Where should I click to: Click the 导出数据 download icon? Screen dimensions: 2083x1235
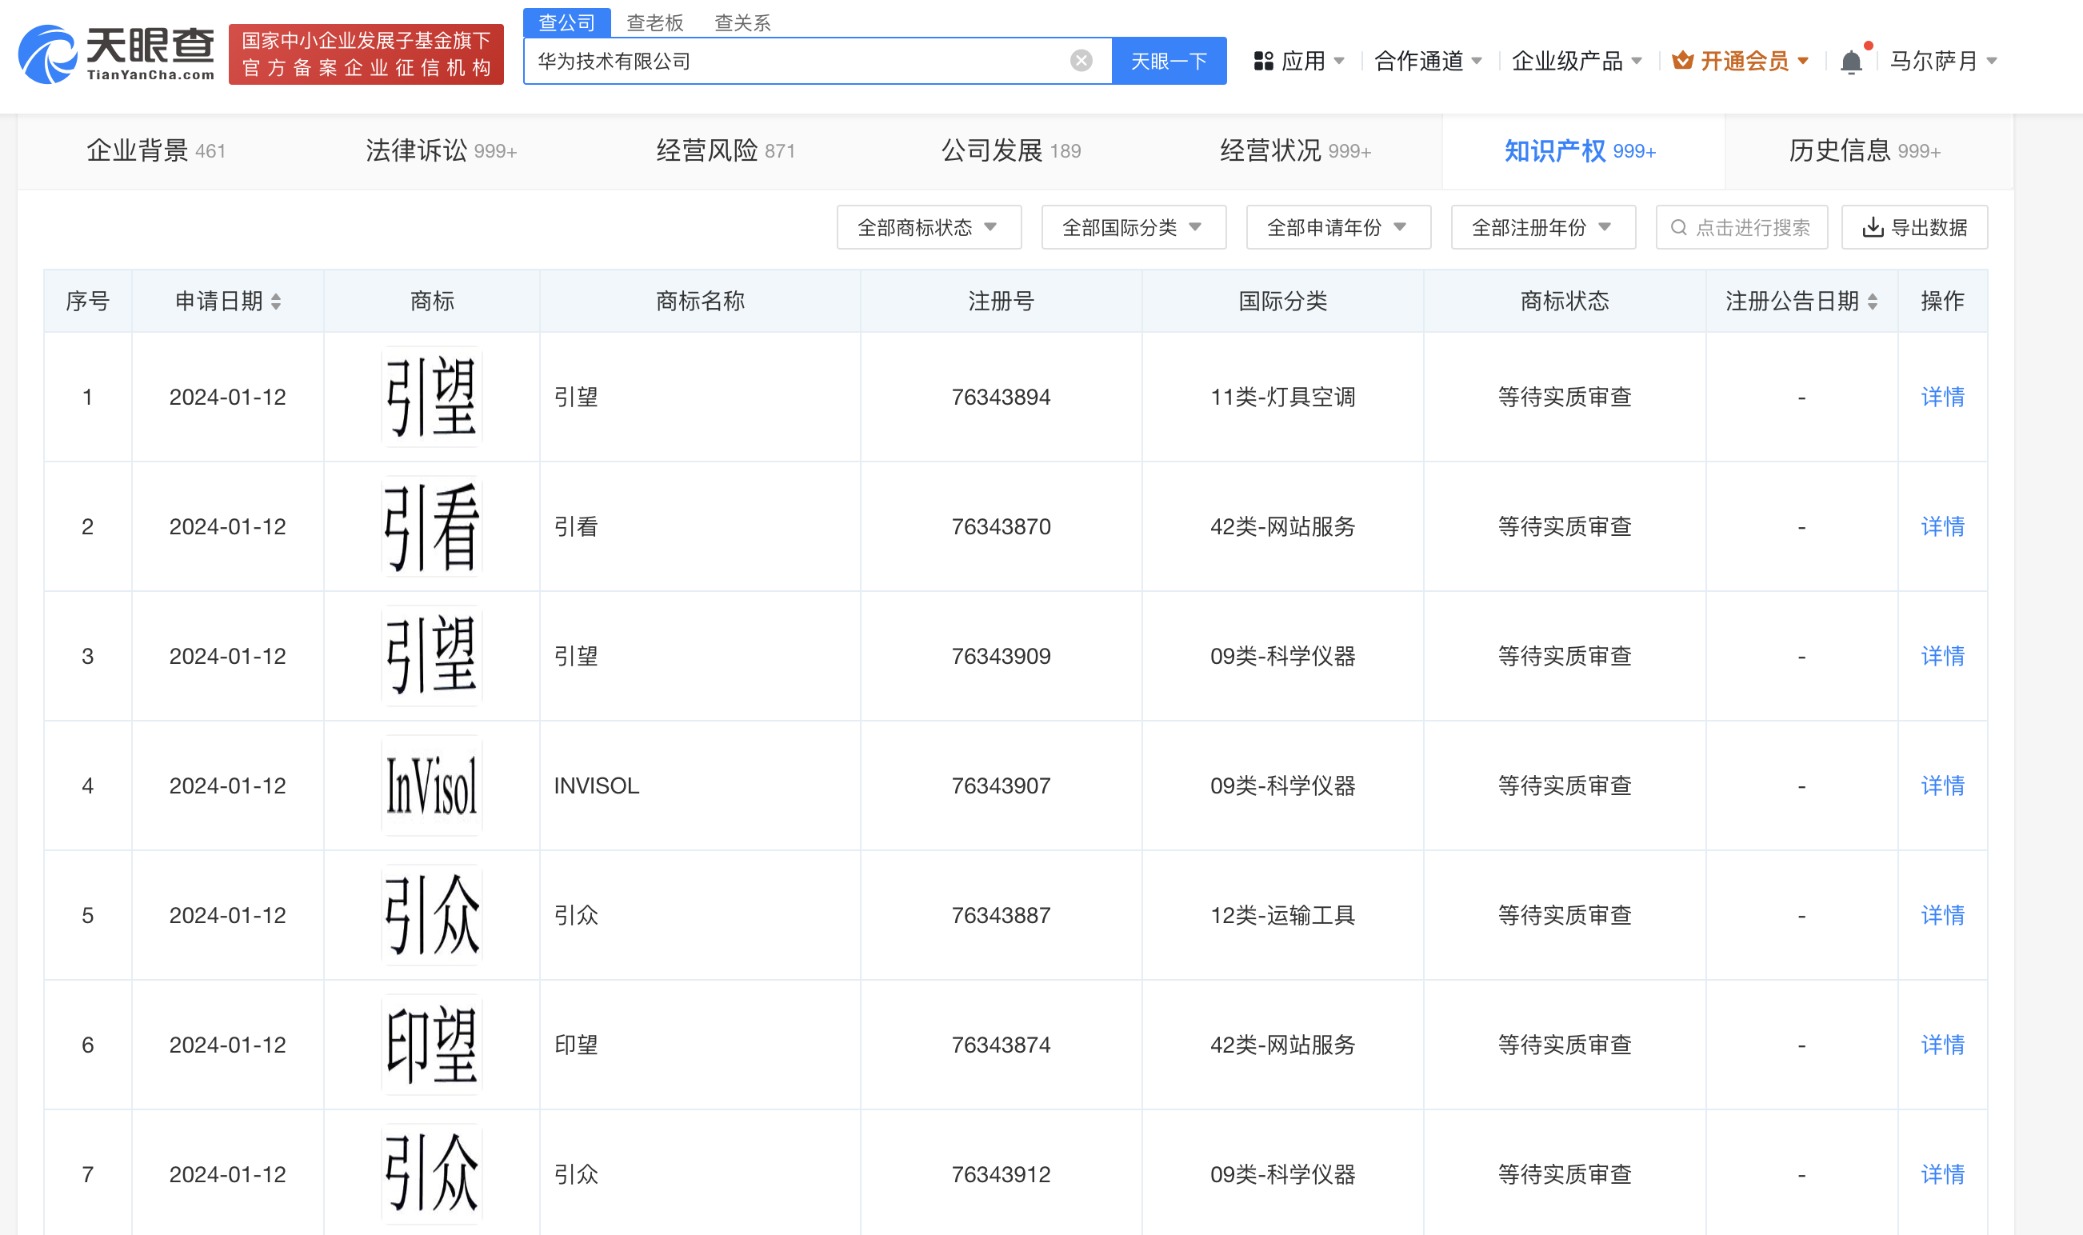pos(1872,228)
